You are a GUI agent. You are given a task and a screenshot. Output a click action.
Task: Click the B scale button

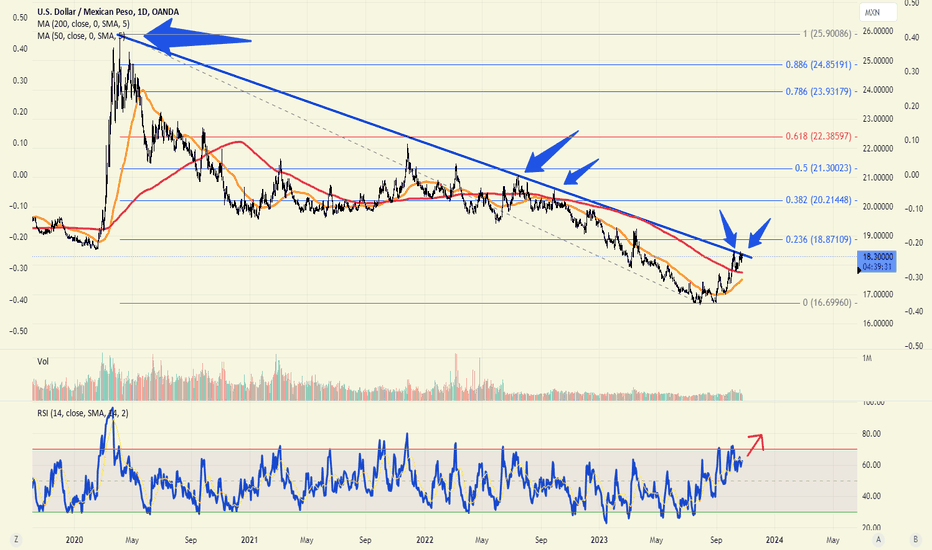click(915, 540)
